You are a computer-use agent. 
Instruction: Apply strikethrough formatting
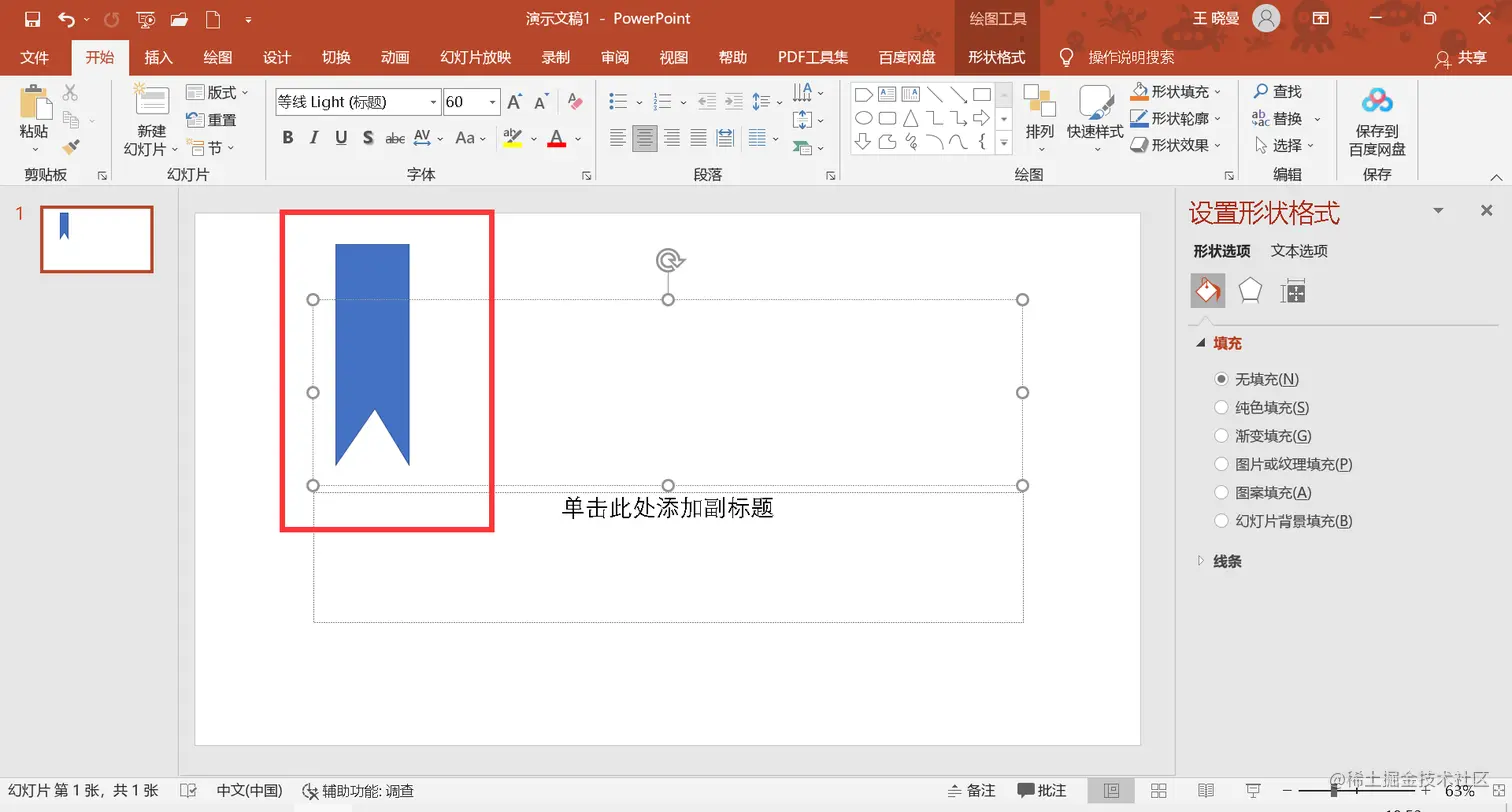coord(395,138)
